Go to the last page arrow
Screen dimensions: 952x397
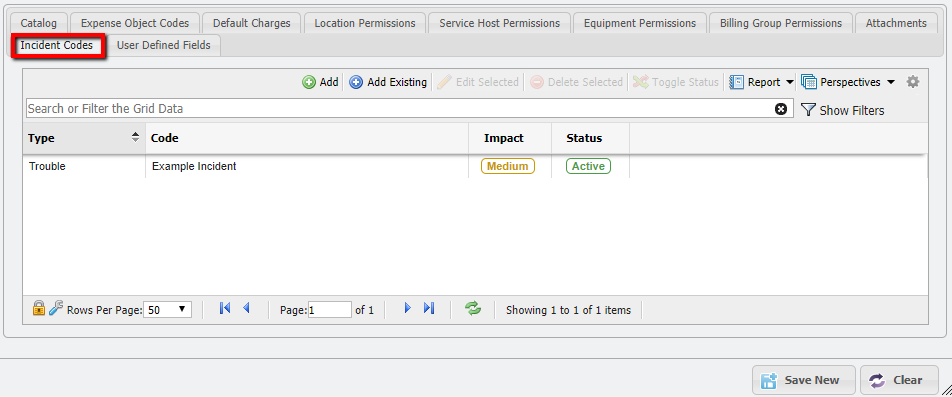[429, 308]
